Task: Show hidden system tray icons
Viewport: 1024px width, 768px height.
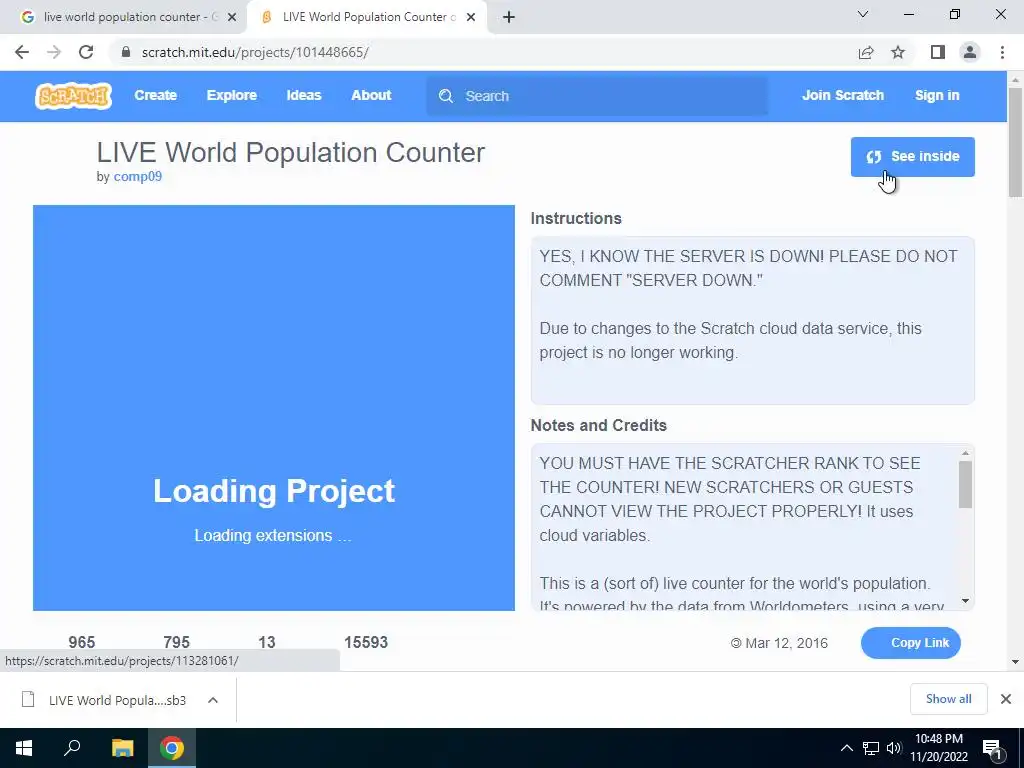Action: point(846,748)
